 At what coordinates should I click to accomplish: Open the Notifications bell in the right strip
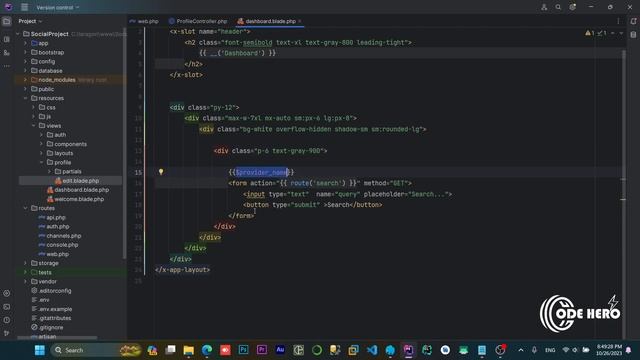tap(633, 21)
